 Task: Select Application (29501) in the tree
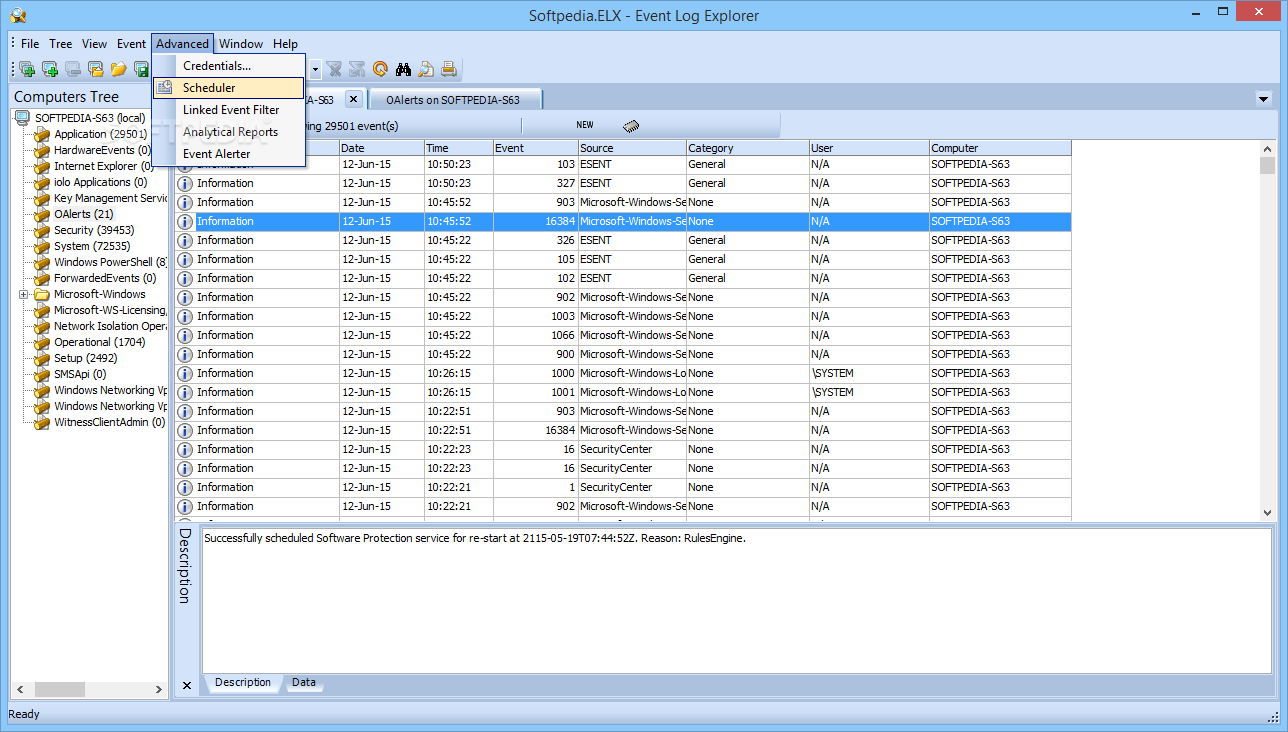tap(101, 135)
